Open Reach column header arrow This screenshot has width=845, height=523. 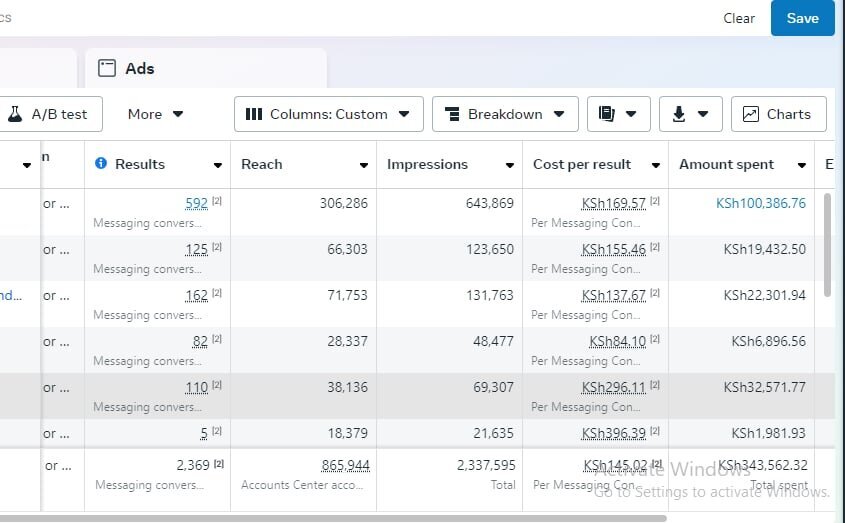tap(364, 165)
